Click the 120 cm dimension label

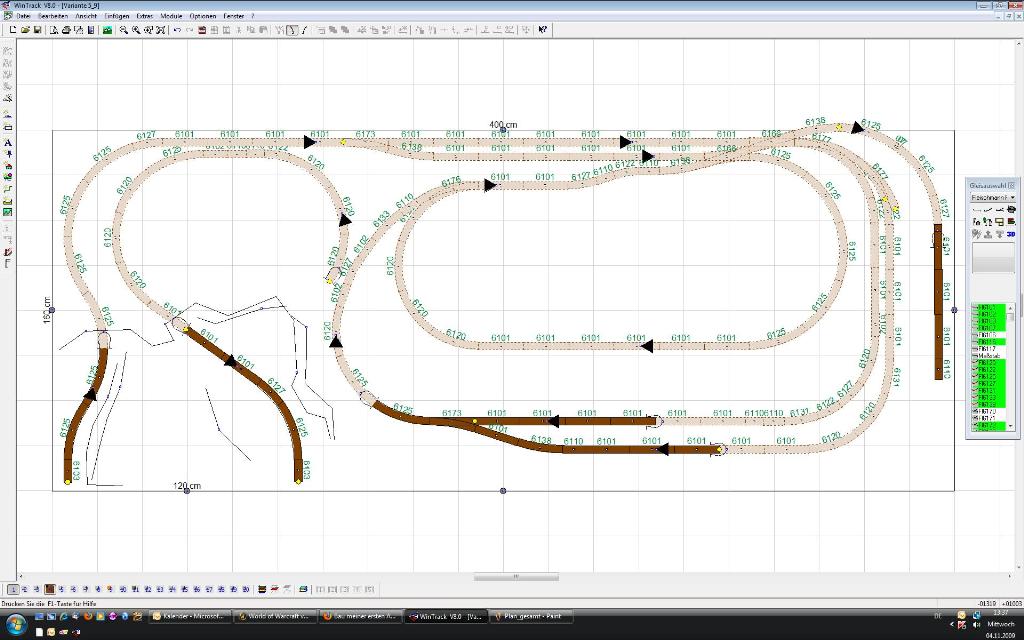tap(187, 486)
